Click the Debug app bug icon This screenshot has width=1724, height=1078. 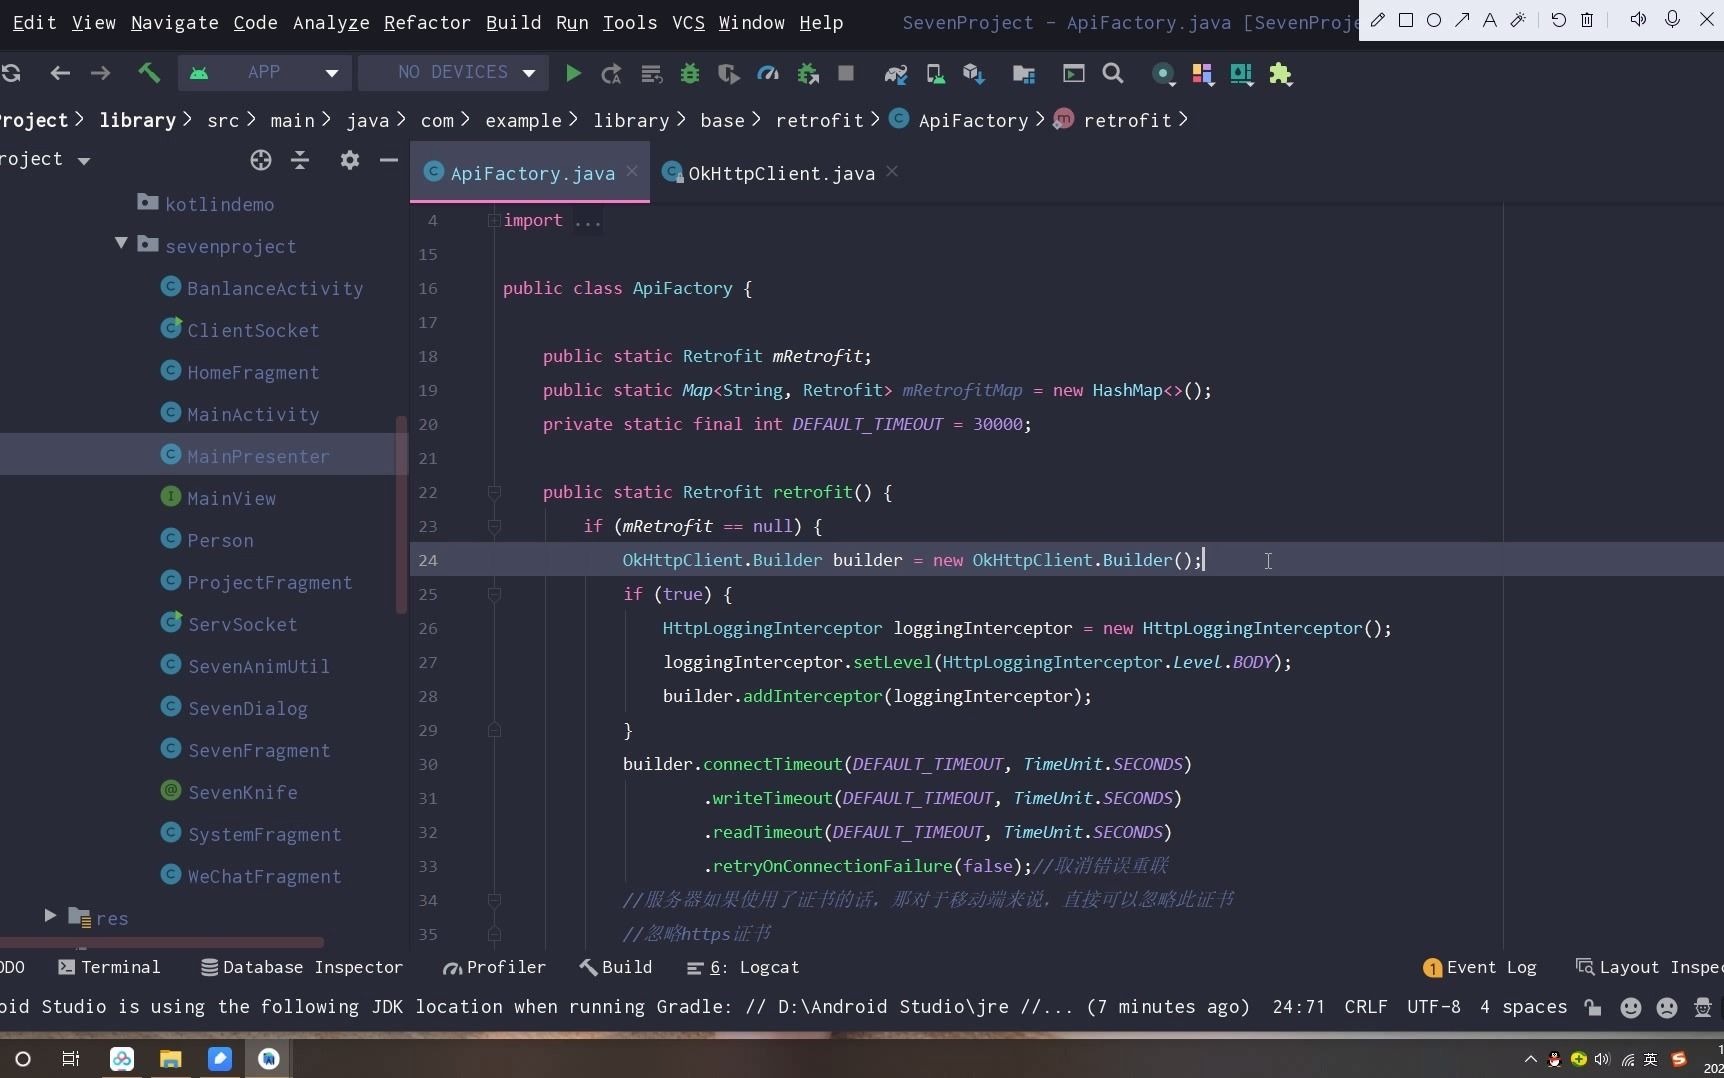689,73
